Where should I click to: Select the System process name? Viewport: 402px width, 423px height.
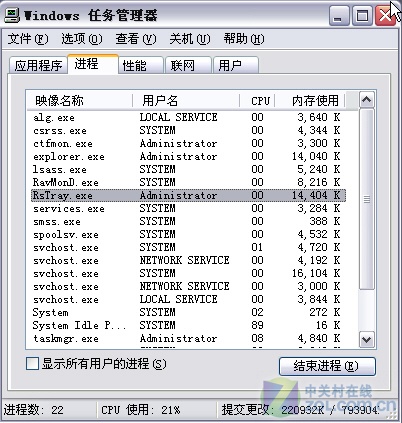(x=51, y=313)
